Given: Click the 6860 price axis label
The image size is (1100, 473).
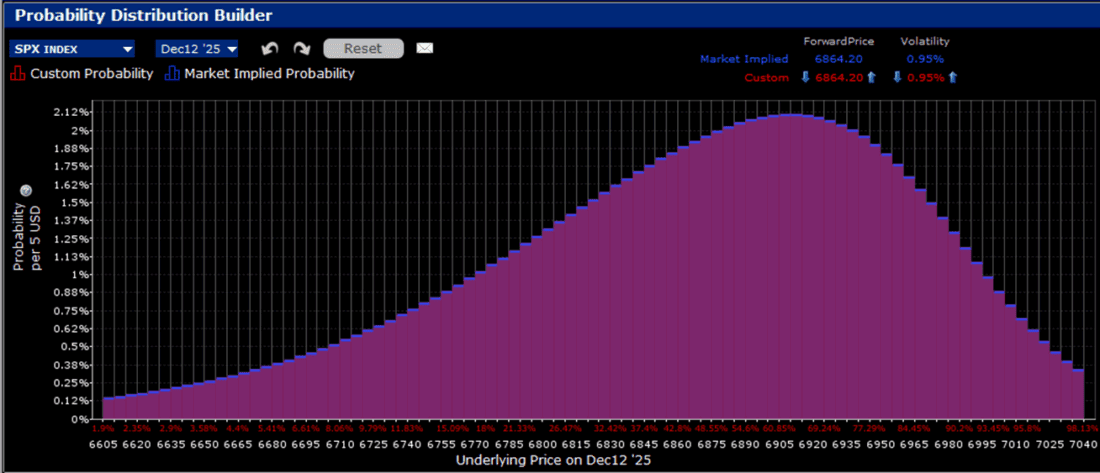Looking at the screenshot, I should click(679, 444).
